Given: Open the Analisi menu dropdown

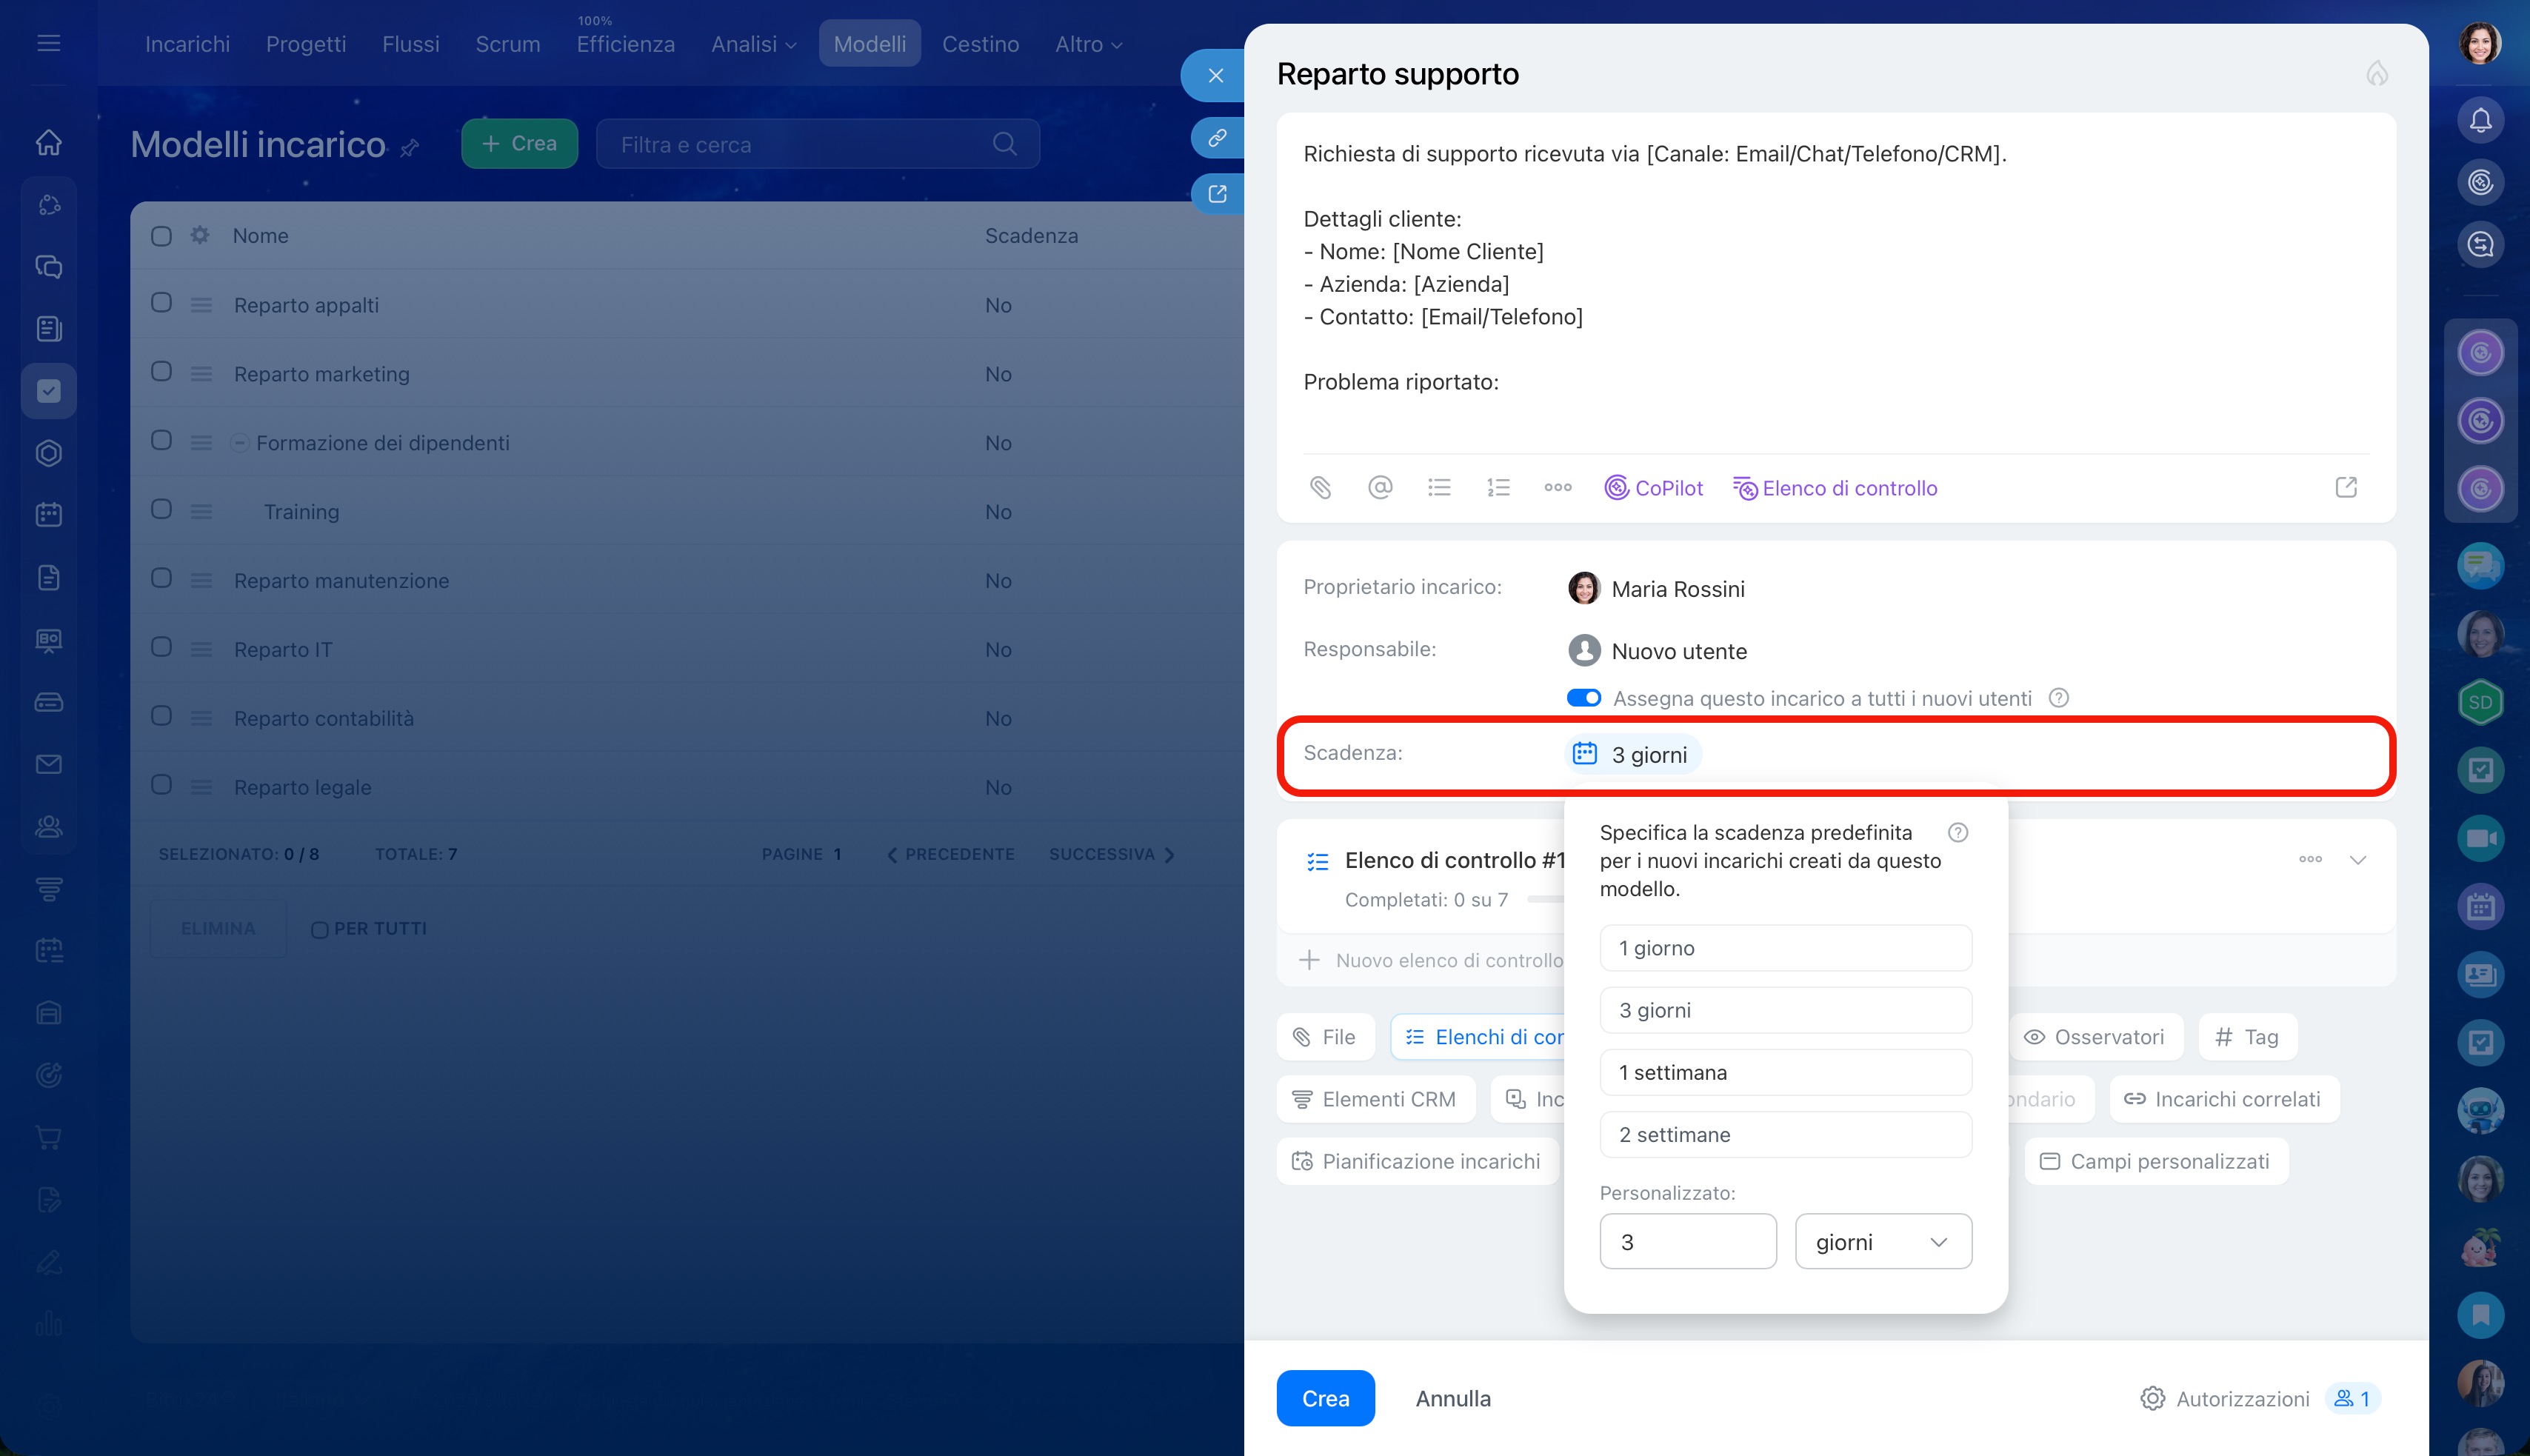Looking at the screenshot, I should click(x=753, y=44).
